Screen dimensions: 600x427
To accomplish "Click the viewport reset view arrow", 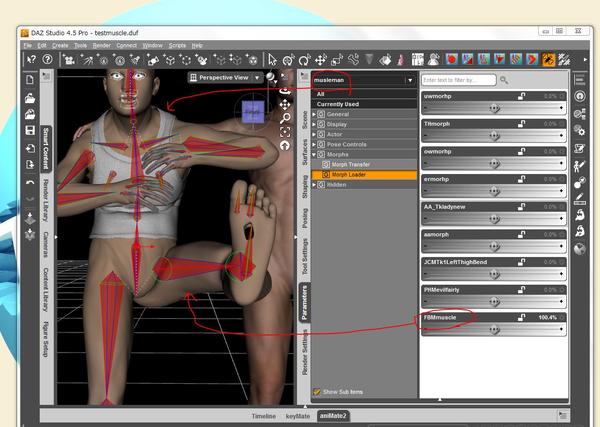I will (x=285, y=145).
